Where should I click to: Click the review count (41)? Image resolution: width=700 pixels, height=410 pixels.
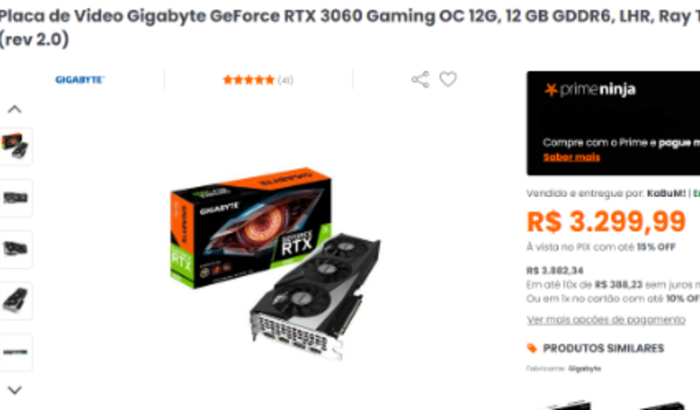[285, 80]
